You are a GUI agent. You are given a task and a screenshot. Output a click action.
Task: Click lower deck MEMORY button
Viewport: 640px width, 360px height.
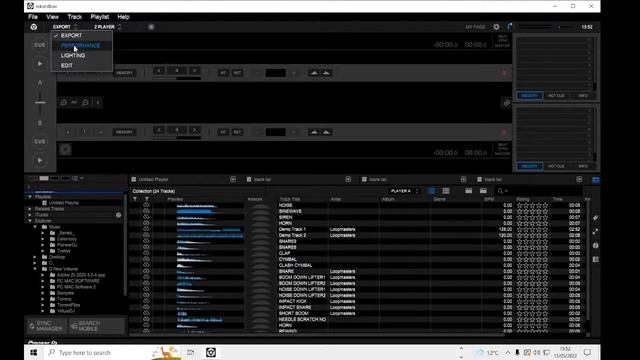coord(124,132)
